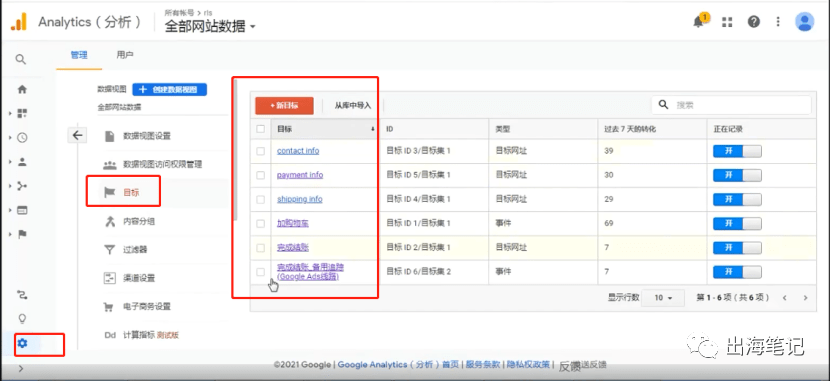Click the 从库中导入 button
The image size is (831, 382).
[x=352, y=105]
